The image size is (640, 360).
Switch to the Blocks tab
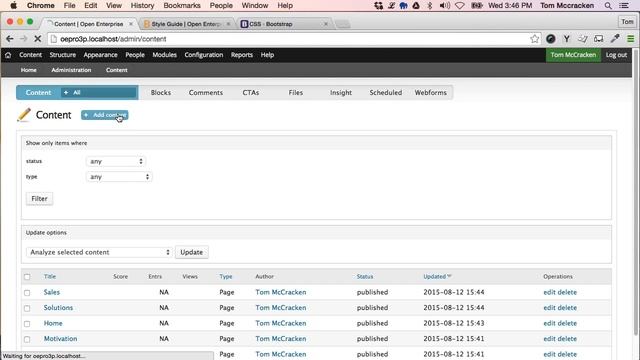tap(161, 93)
